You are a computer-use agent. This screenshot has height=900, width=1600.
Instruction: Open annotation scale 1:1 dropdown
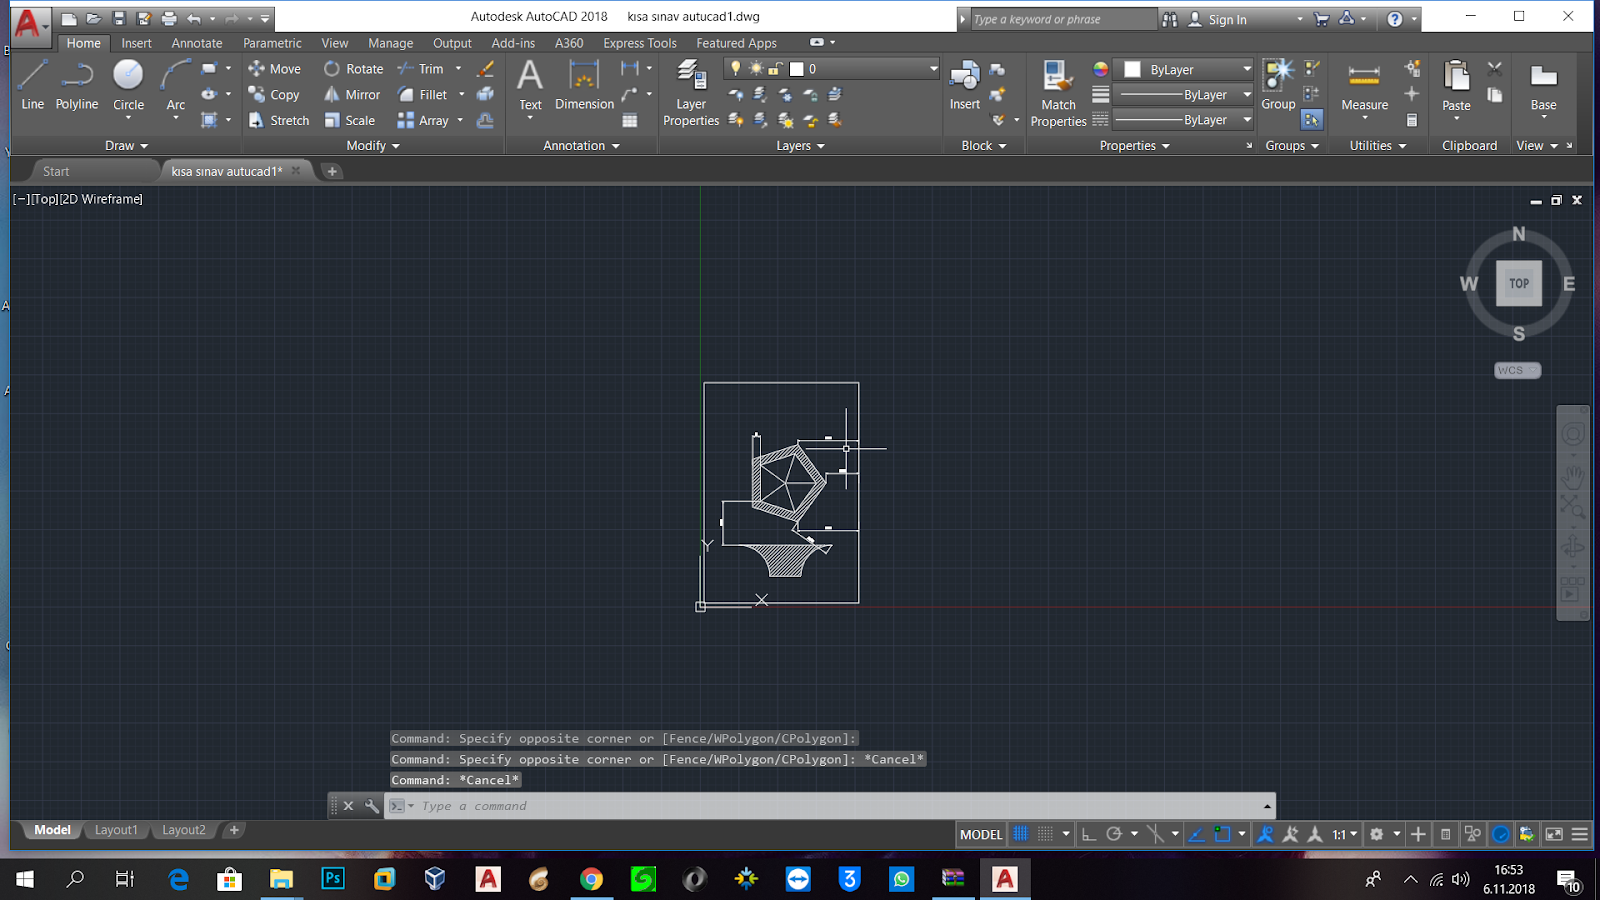pos(1344,834)
